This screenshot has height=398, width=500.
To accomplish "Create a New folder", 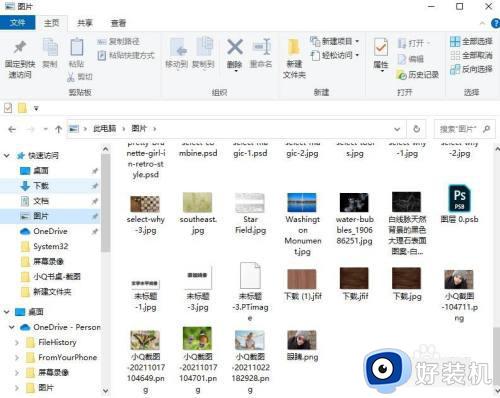I will click(x=294, y=59).
